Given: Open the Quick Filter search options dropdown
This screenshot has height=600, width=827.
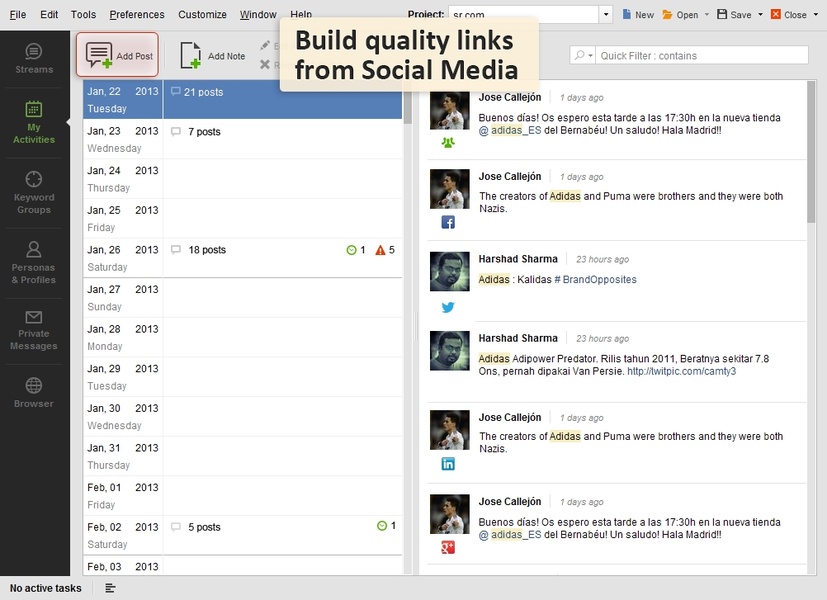Looking at the screenshot, I should [x=584, y=55].
